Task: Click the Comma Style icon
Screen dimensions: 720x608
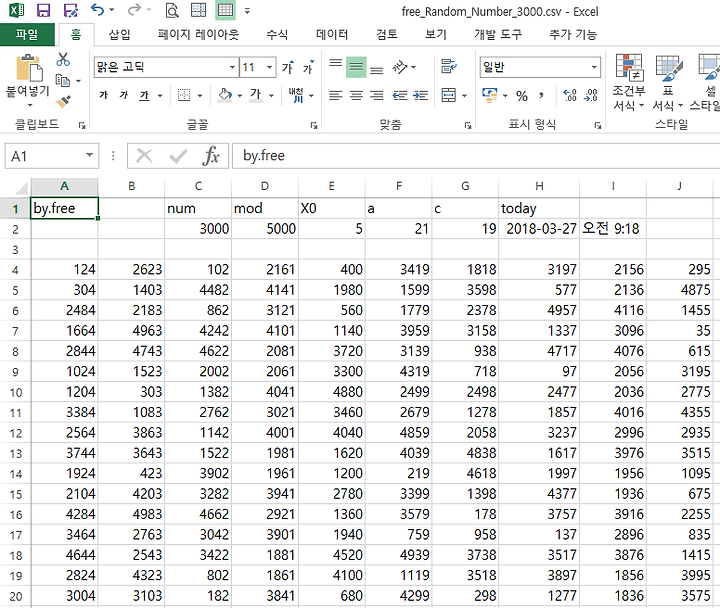Action: 542,96
